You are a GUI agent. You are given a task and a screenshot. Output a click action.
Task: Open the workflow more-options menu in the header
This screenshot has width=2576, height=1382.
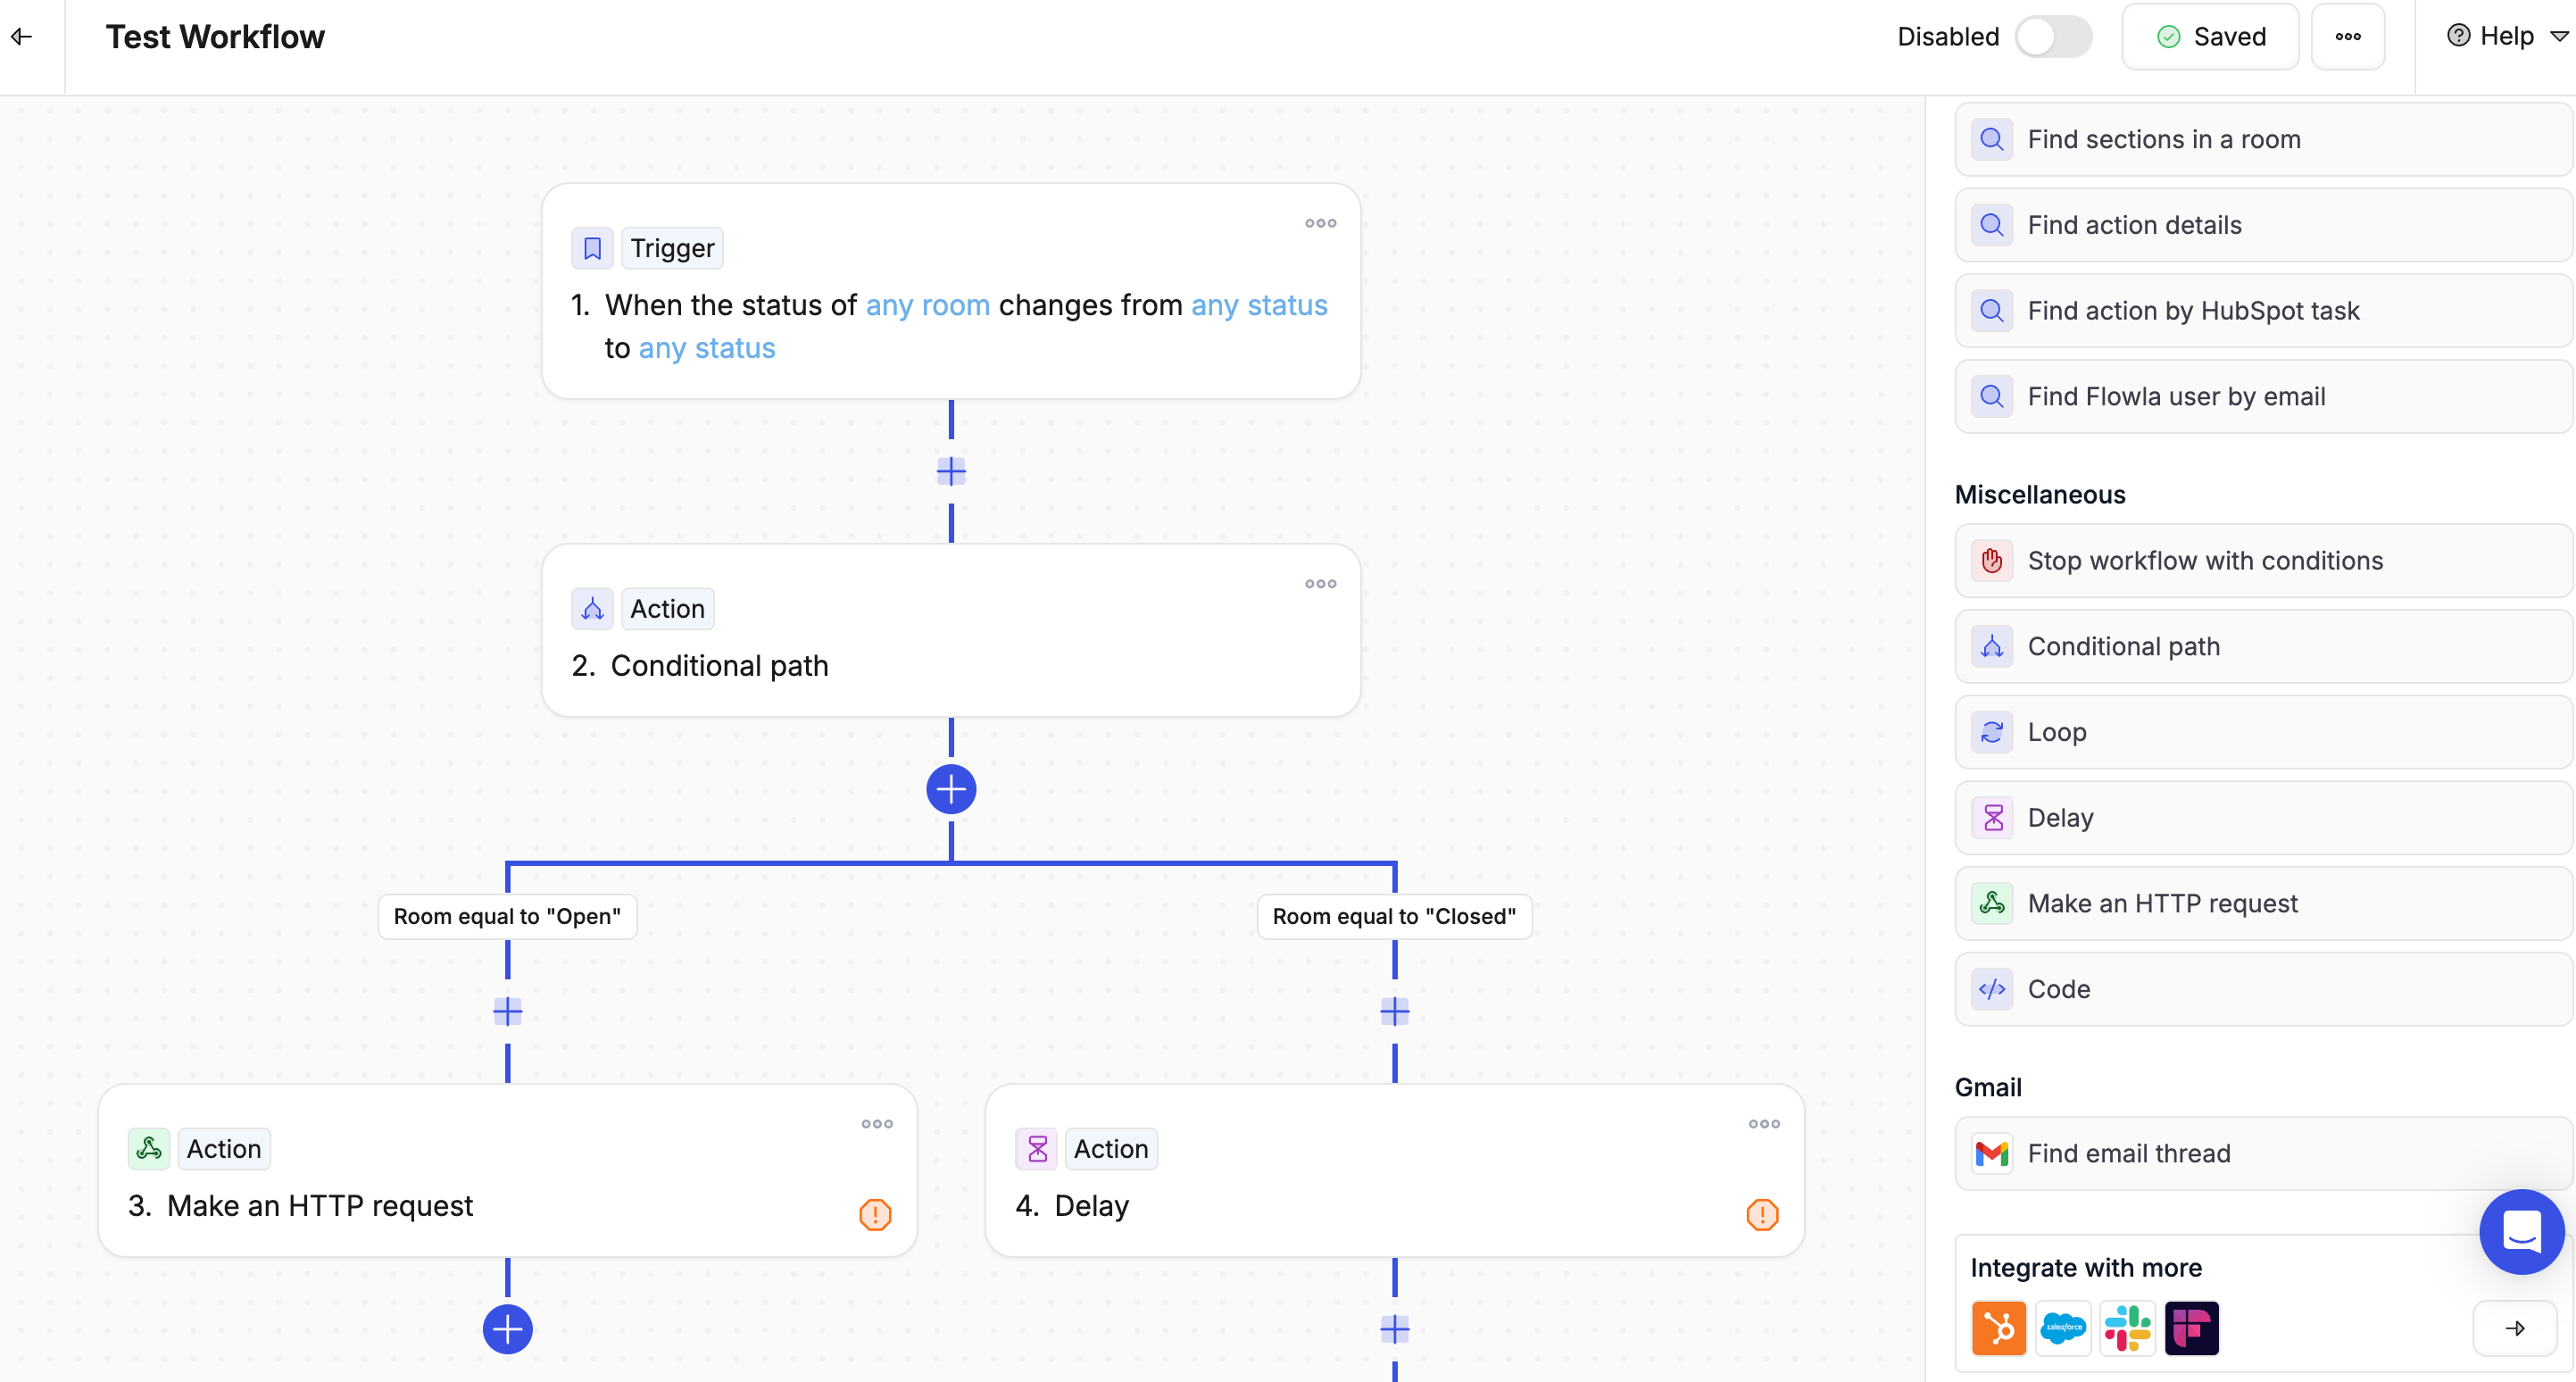2347,37
